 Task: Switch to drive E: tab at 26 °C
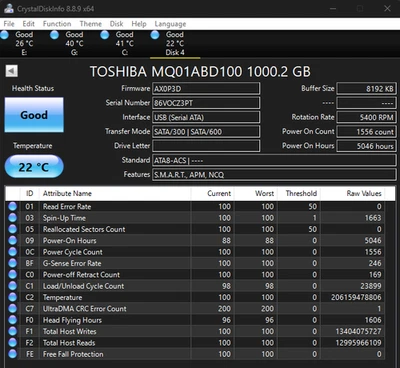24,43
